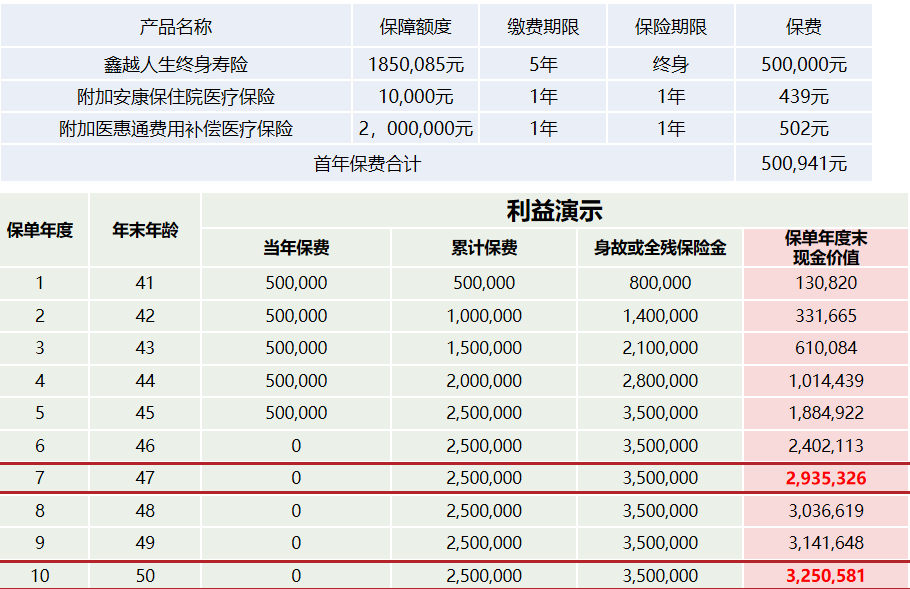Click the 产品名称 header cell
The height and width of the screenshot is (589, 910).
[176, 26]
